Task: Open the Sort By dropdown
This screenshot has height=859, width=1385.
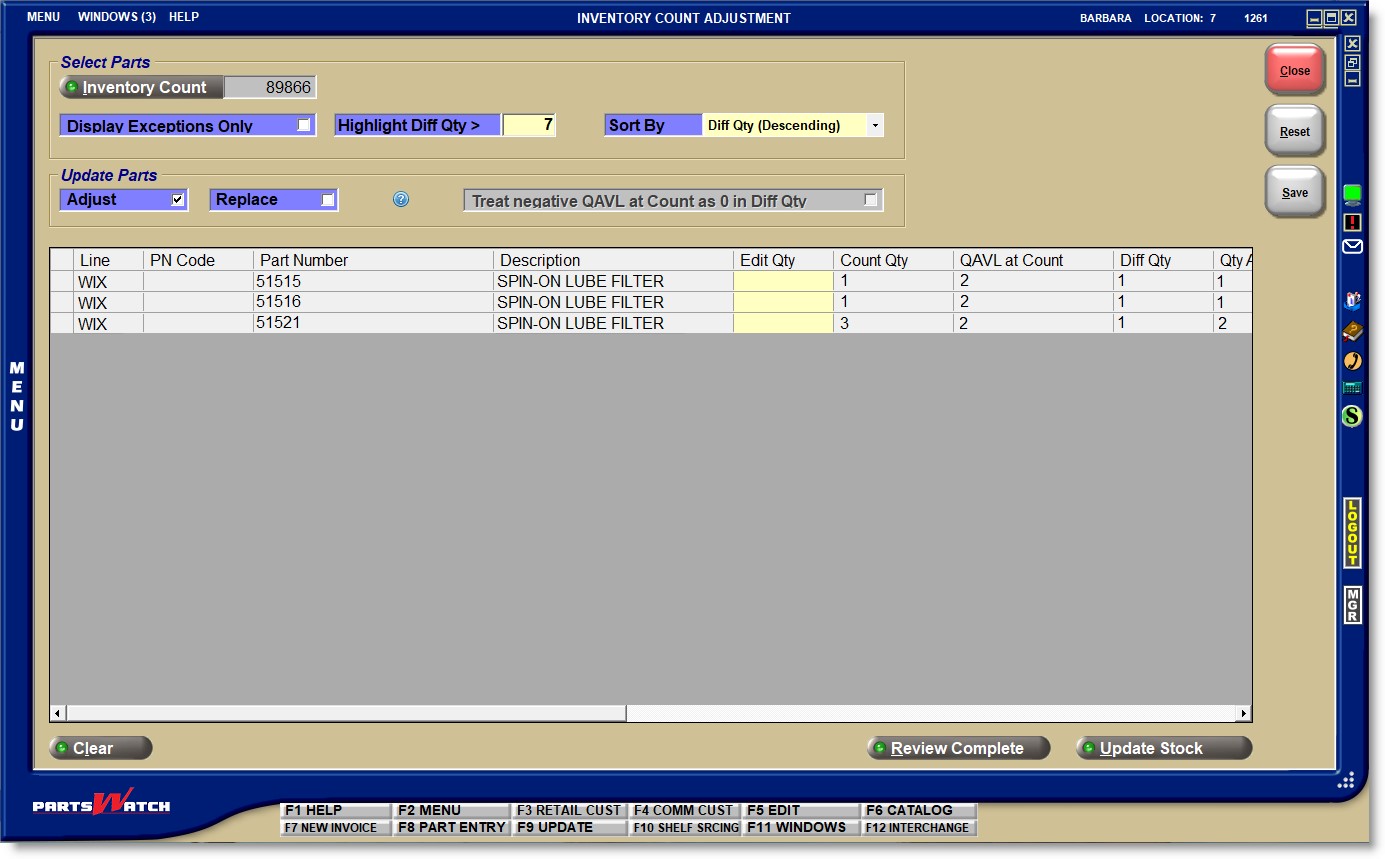Action: tap(875, 126)
